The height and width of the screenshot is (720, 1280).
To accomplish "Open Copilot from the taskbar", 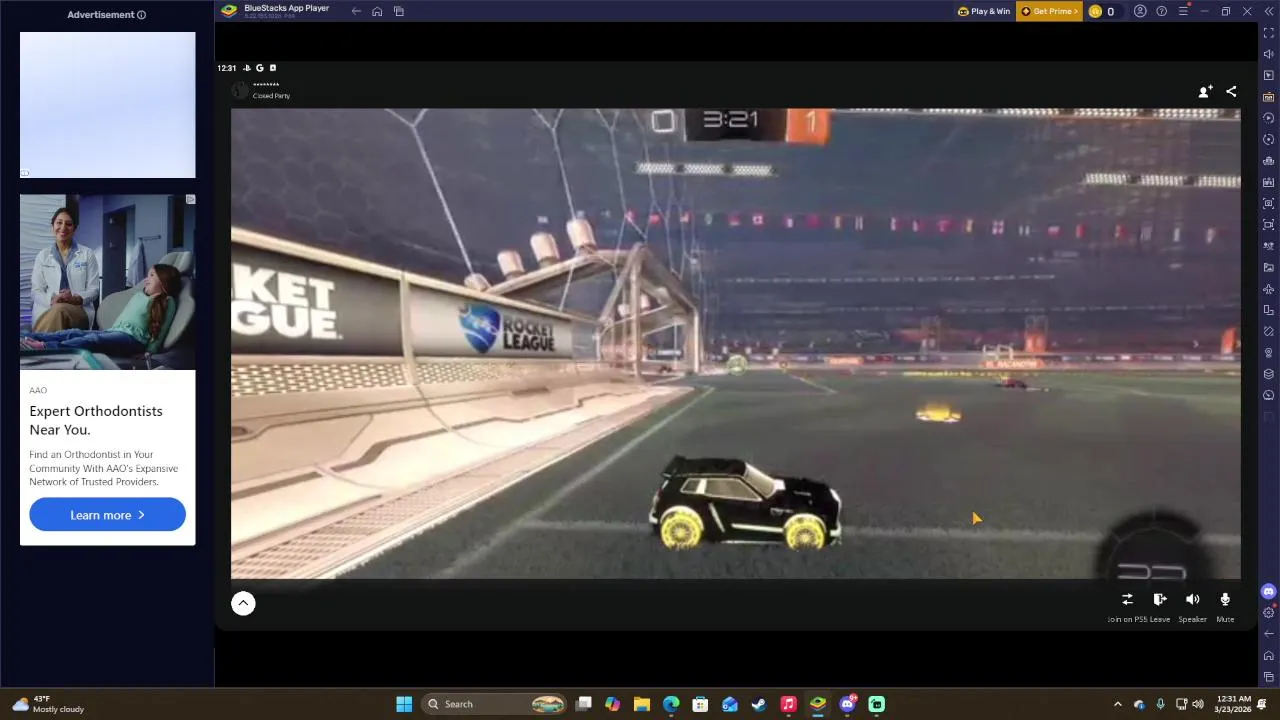I will click(x=613, y=704).
